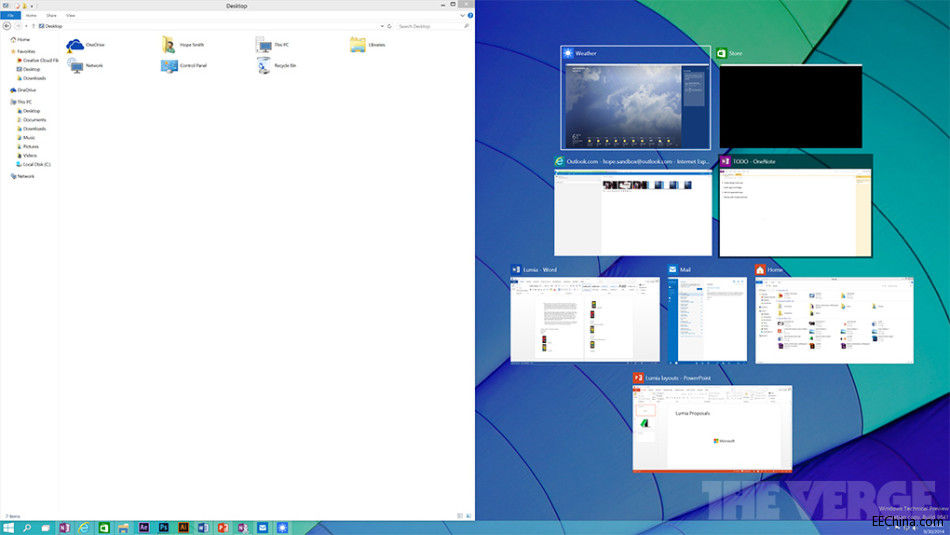Open Explorer Help question mark icon
950x535 pixels.
pyautogui.click(x=470, y=15)
